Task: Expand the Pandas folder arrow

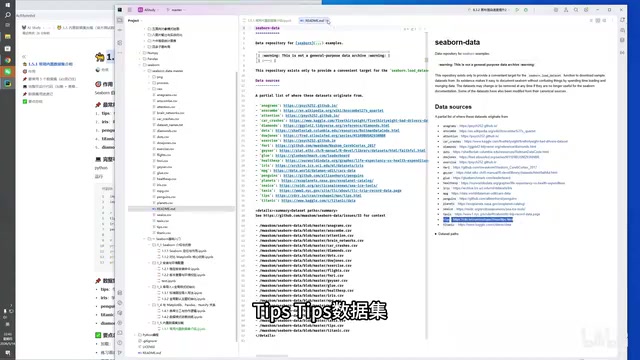Action: click(140, 59)
